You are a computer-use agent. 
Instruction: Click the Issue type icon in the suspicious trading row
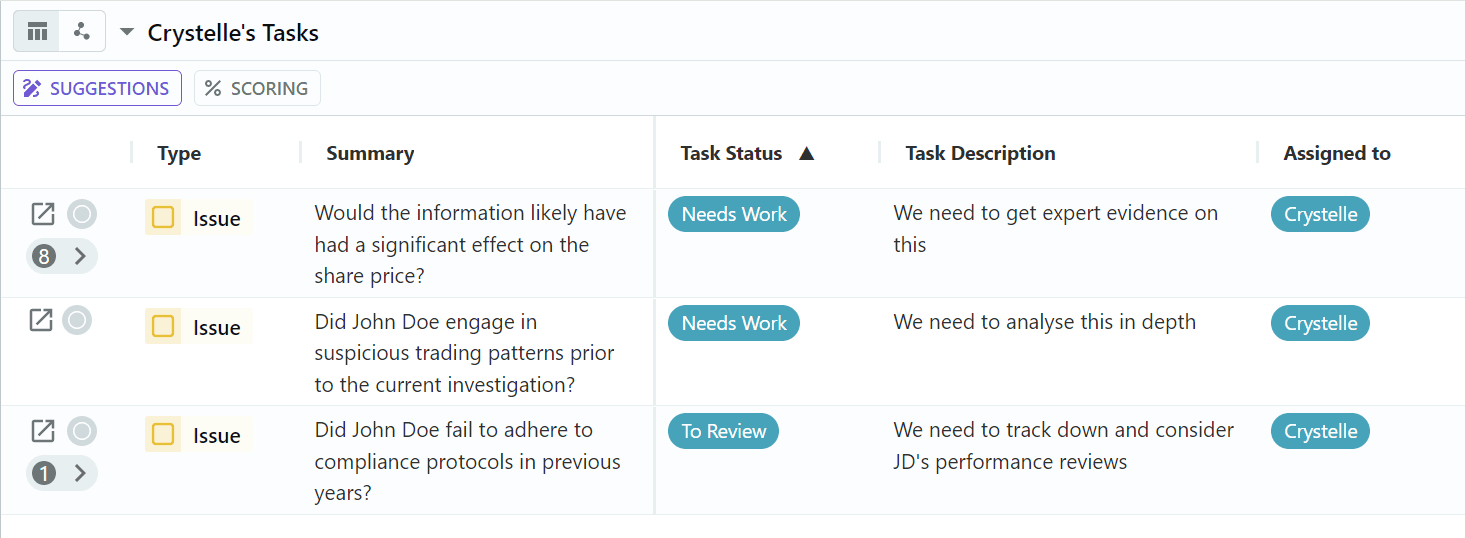(163, 326)
